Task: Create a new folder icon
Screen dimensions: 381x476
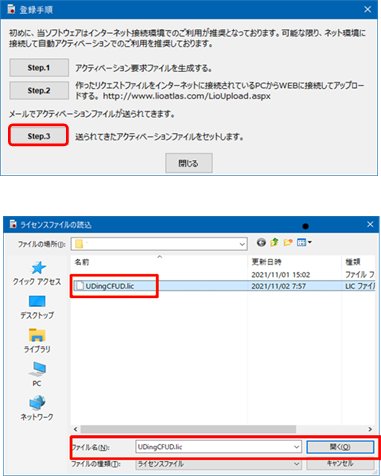Action: [288, 243]
